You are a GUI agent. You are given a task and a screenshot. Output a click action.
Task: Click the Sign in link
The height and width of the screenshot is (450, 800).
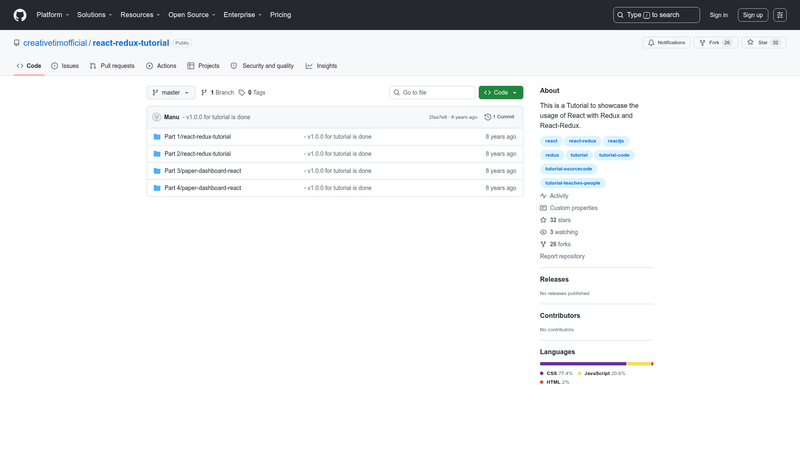(x=718, y=15)
